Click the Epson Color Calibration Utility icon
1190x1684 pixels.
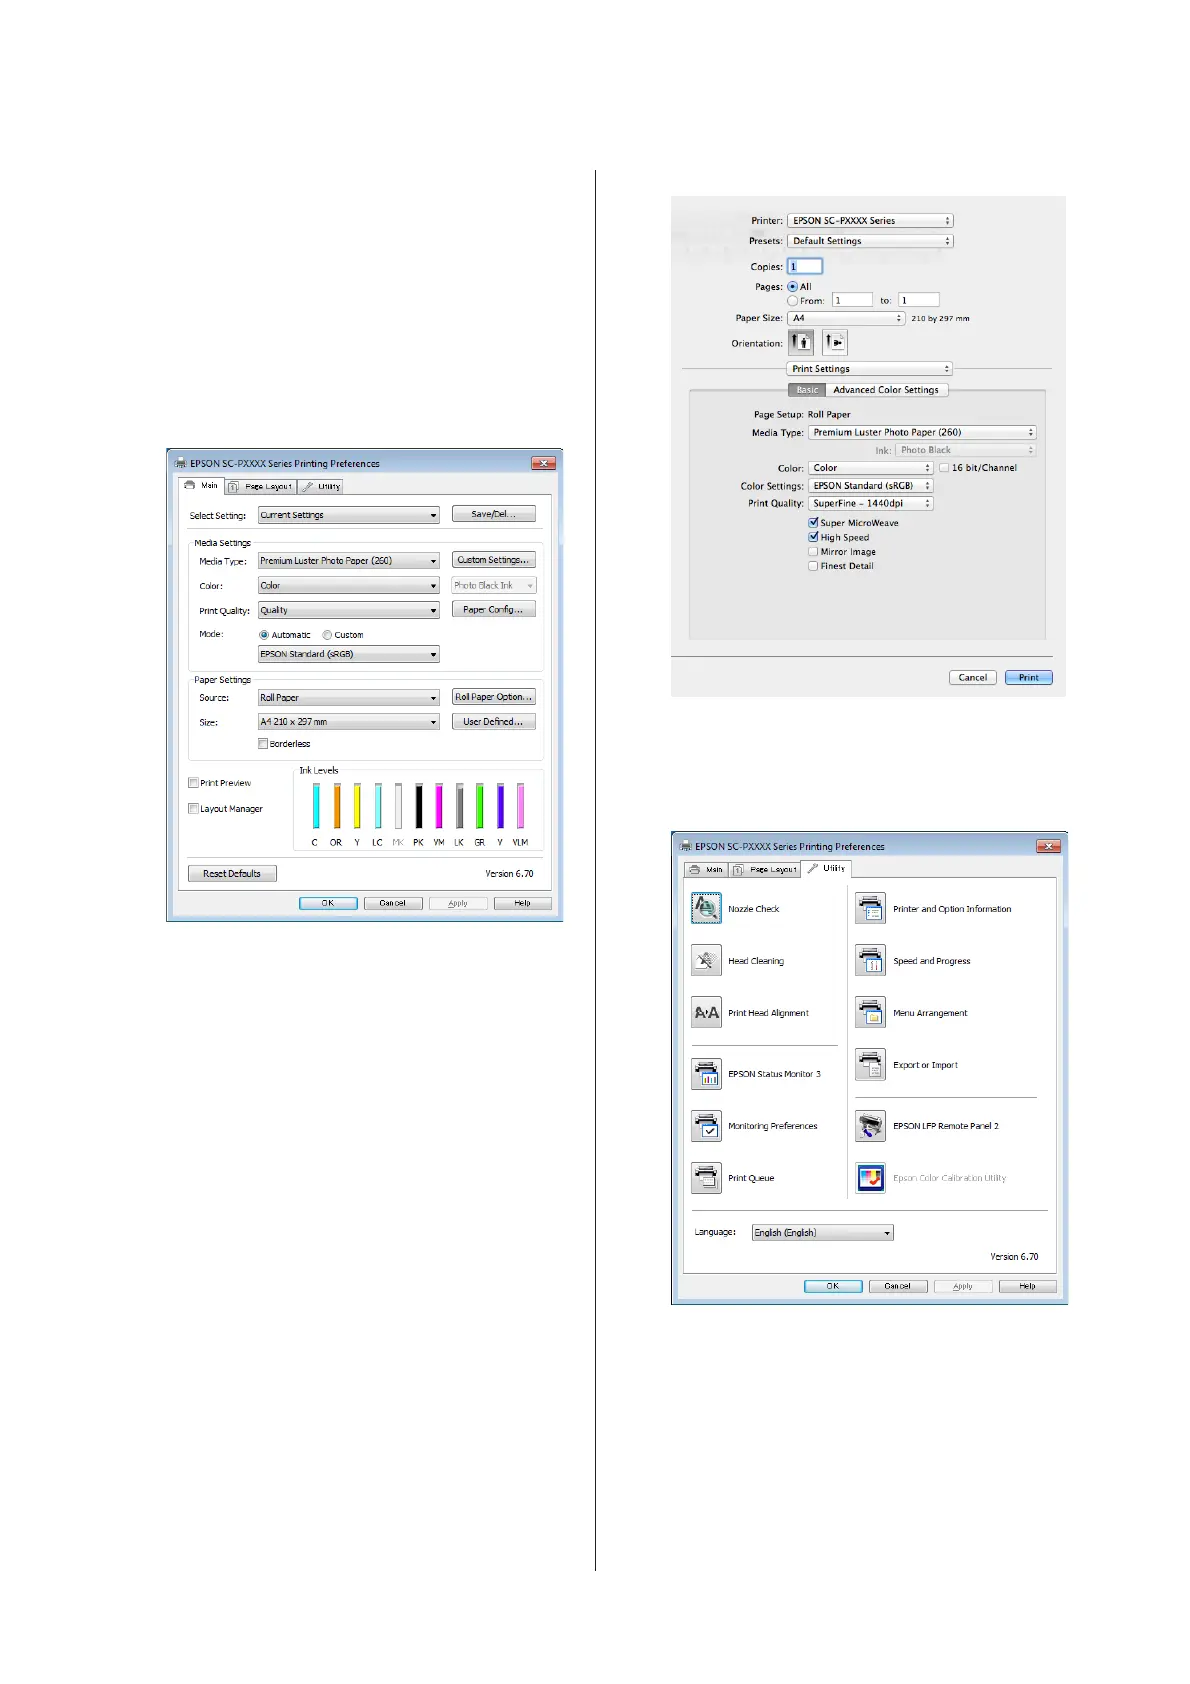tap(870, 1178)
